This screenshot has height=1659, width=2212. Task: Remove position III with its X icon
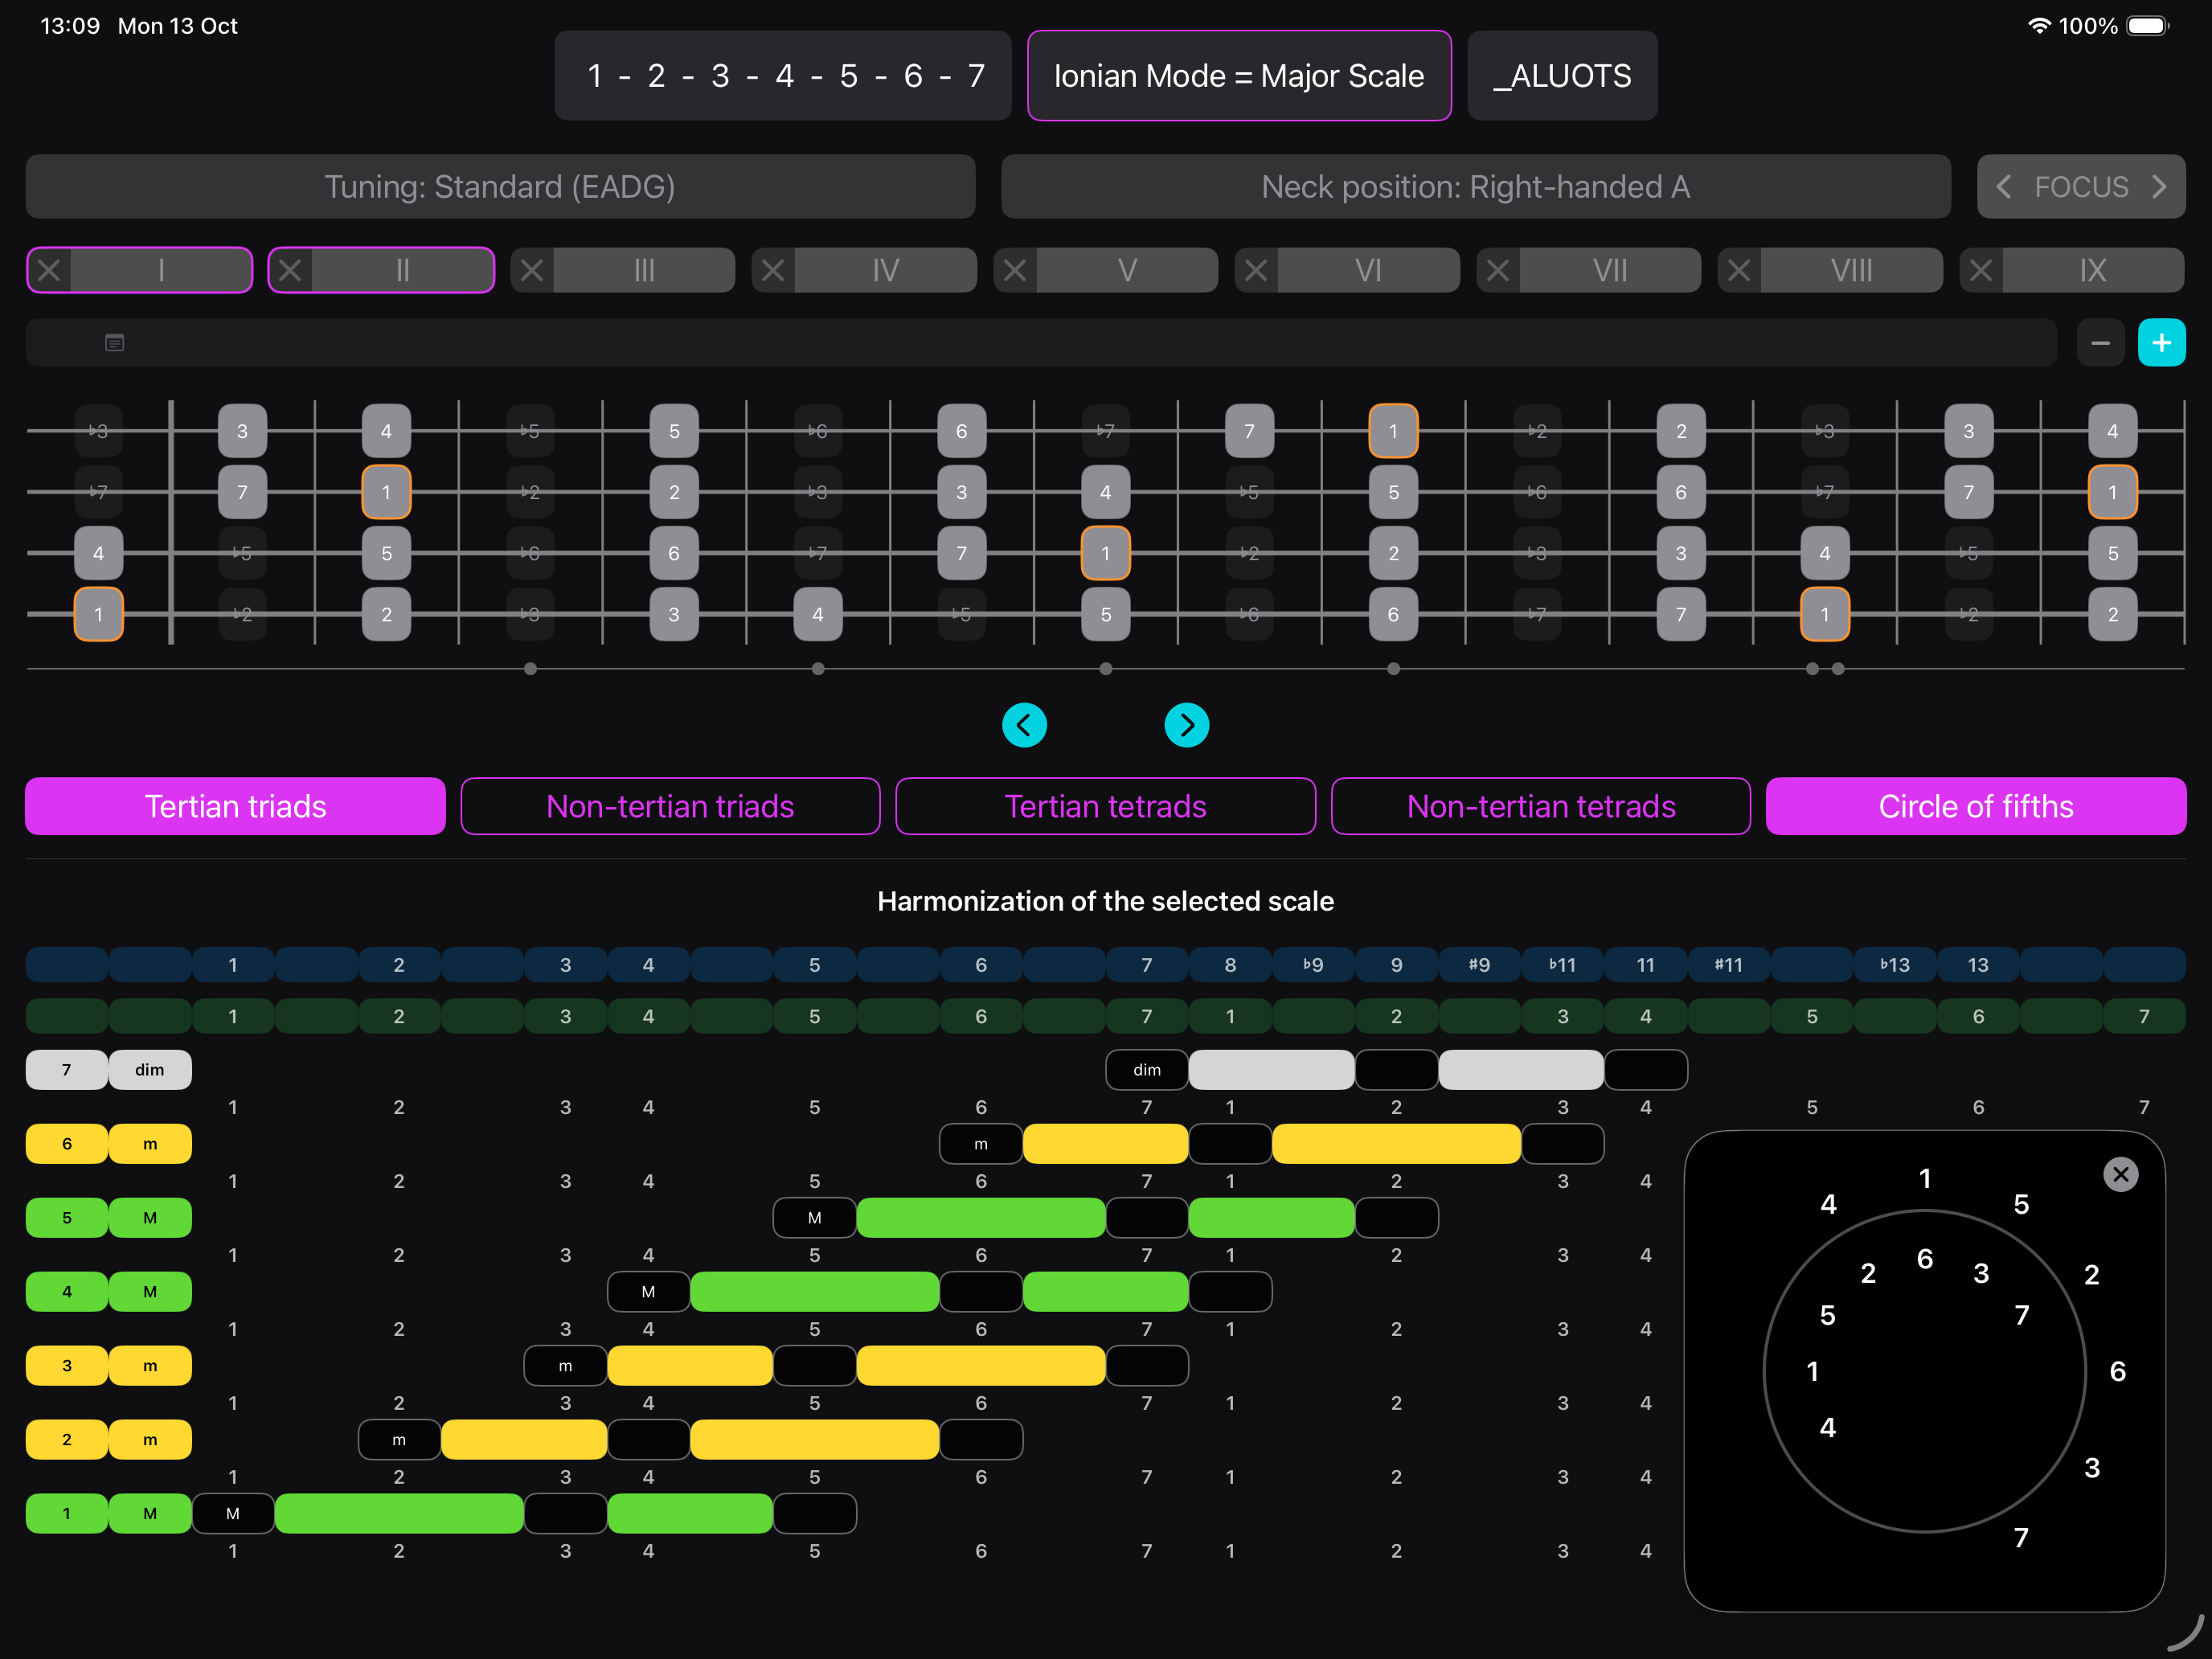(532, 270)
